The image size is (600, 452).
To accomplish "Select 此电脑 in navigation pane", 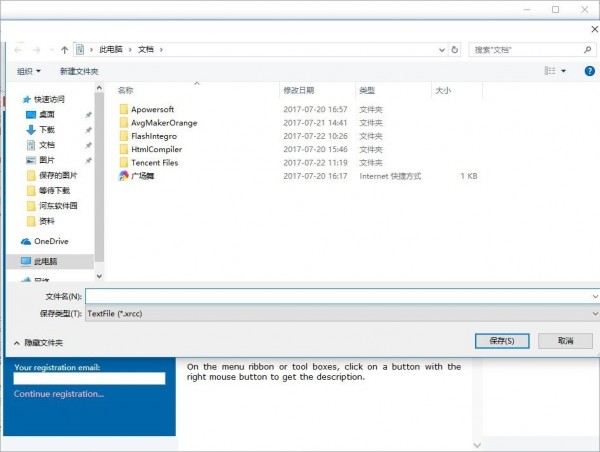I will (x=46, y=261).
